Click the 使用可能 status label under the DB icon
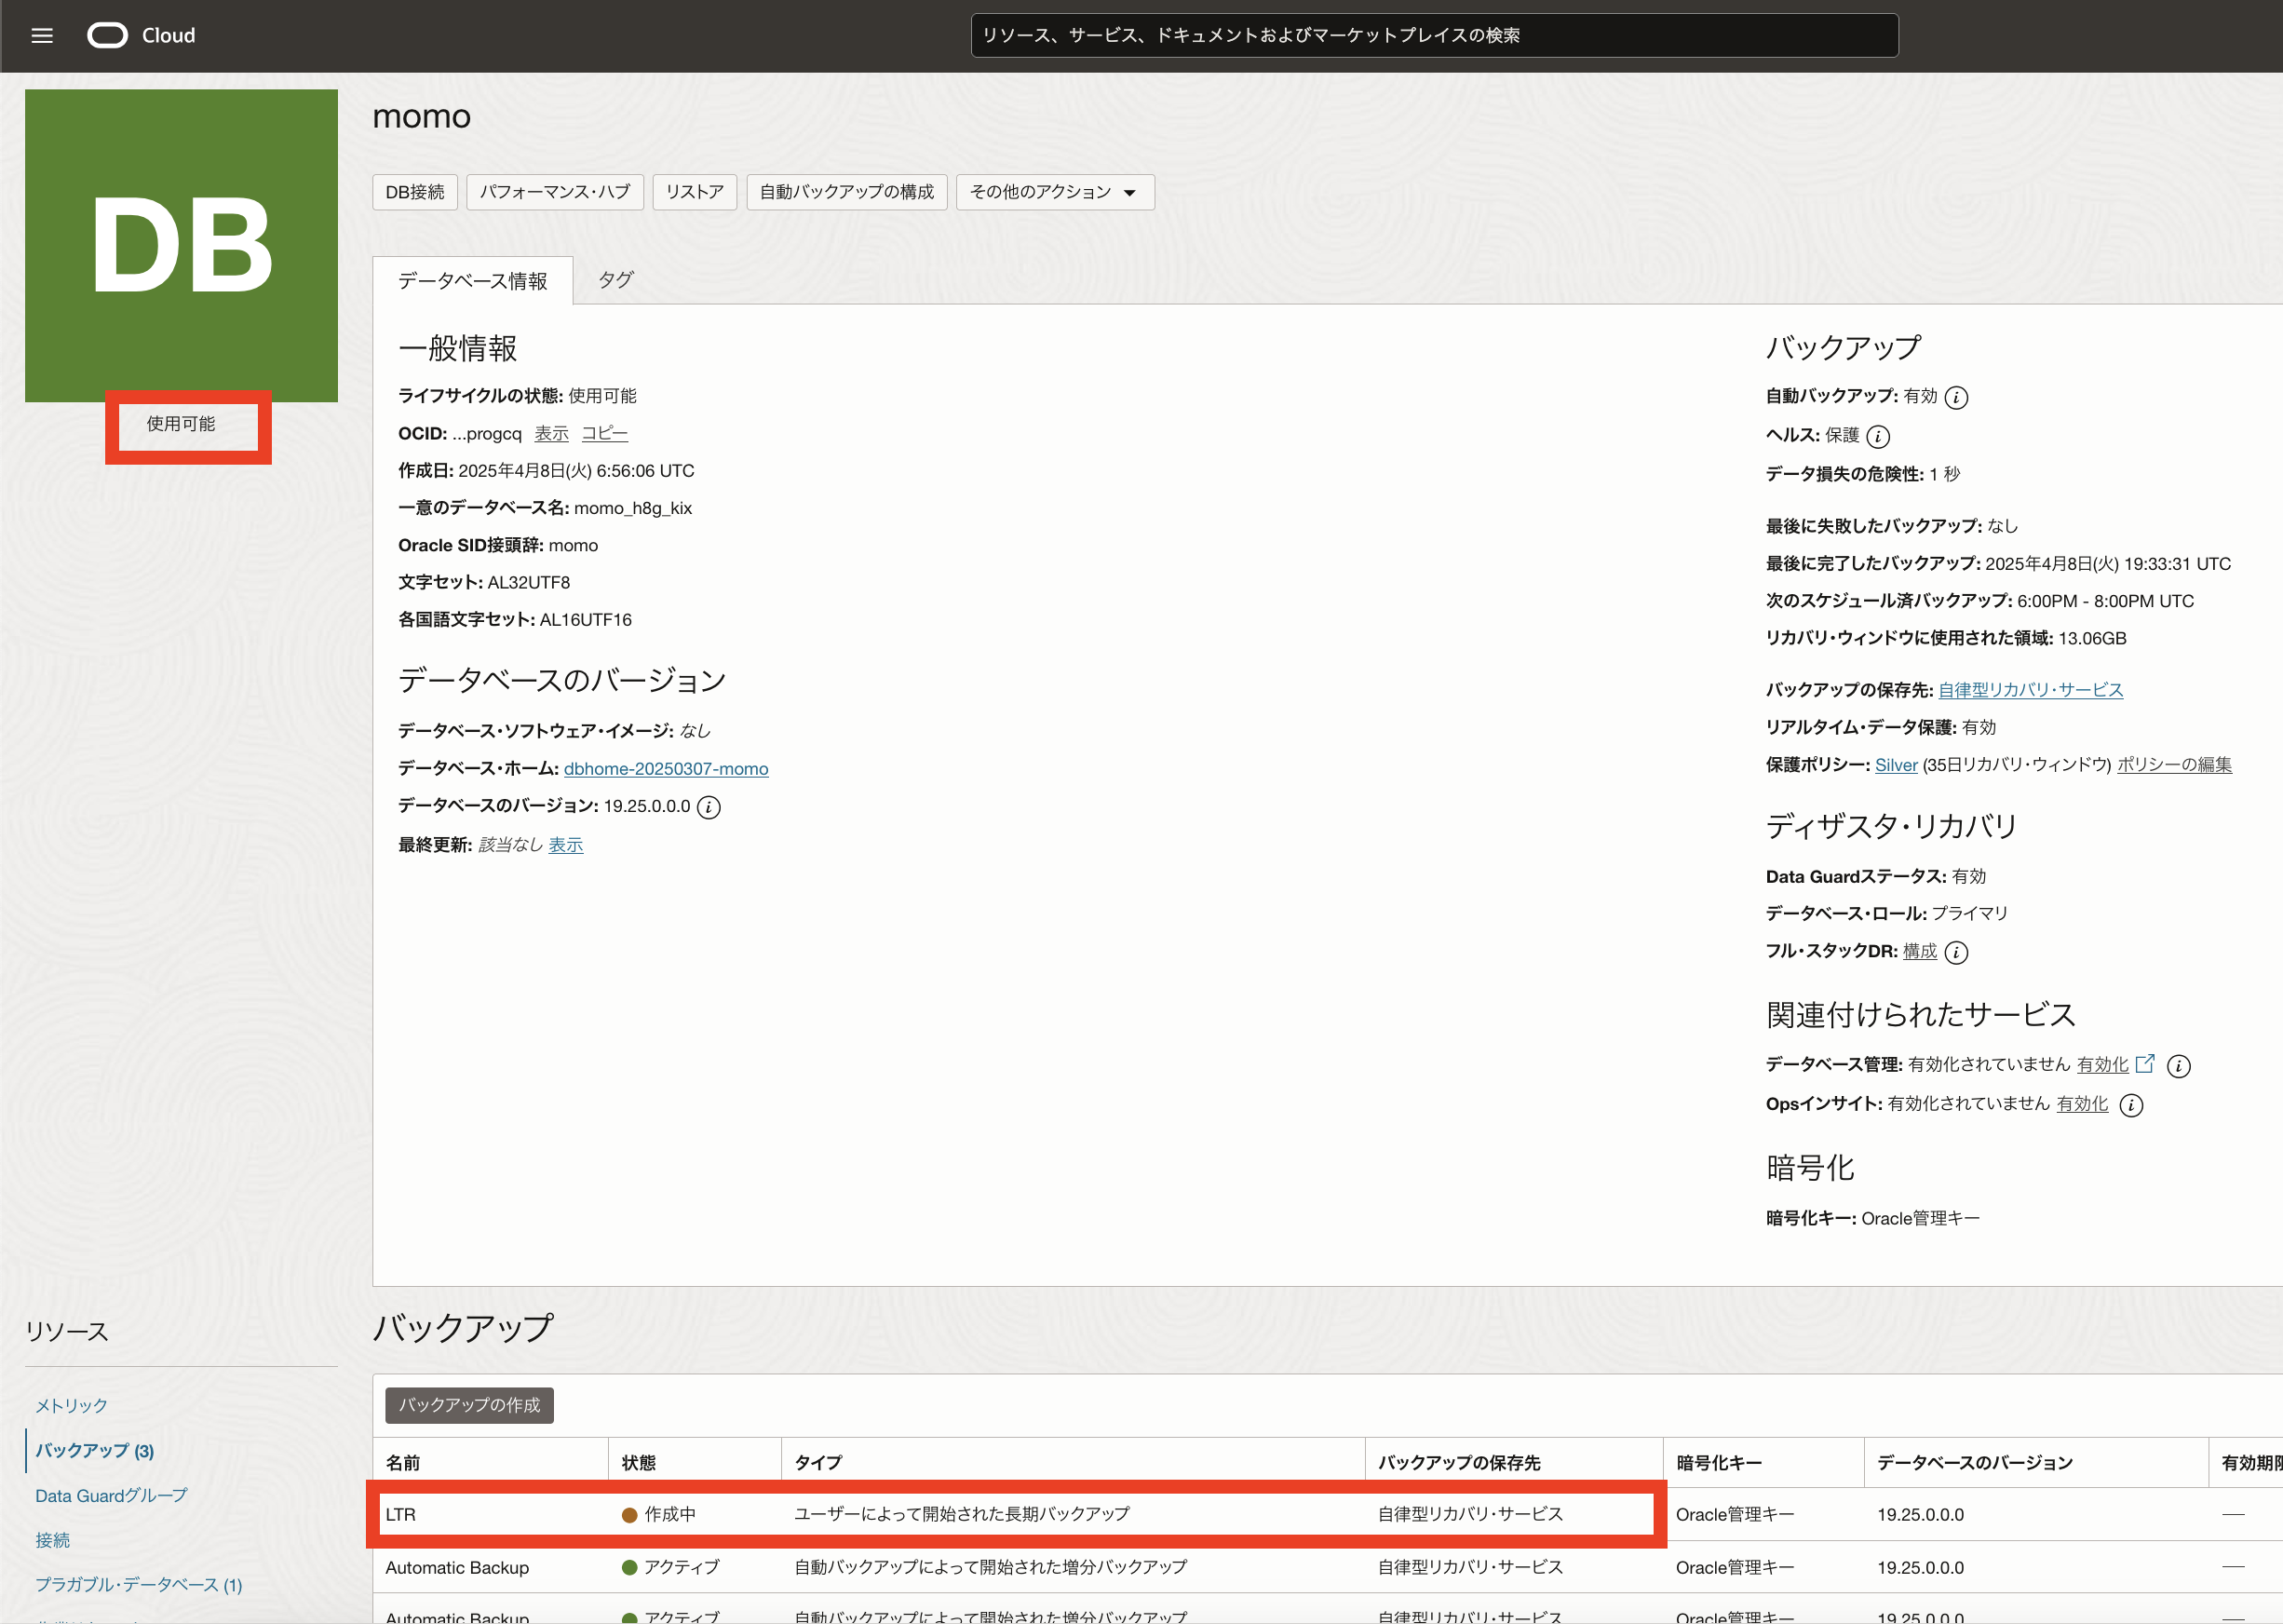2283x1624 pixels. 181,424
